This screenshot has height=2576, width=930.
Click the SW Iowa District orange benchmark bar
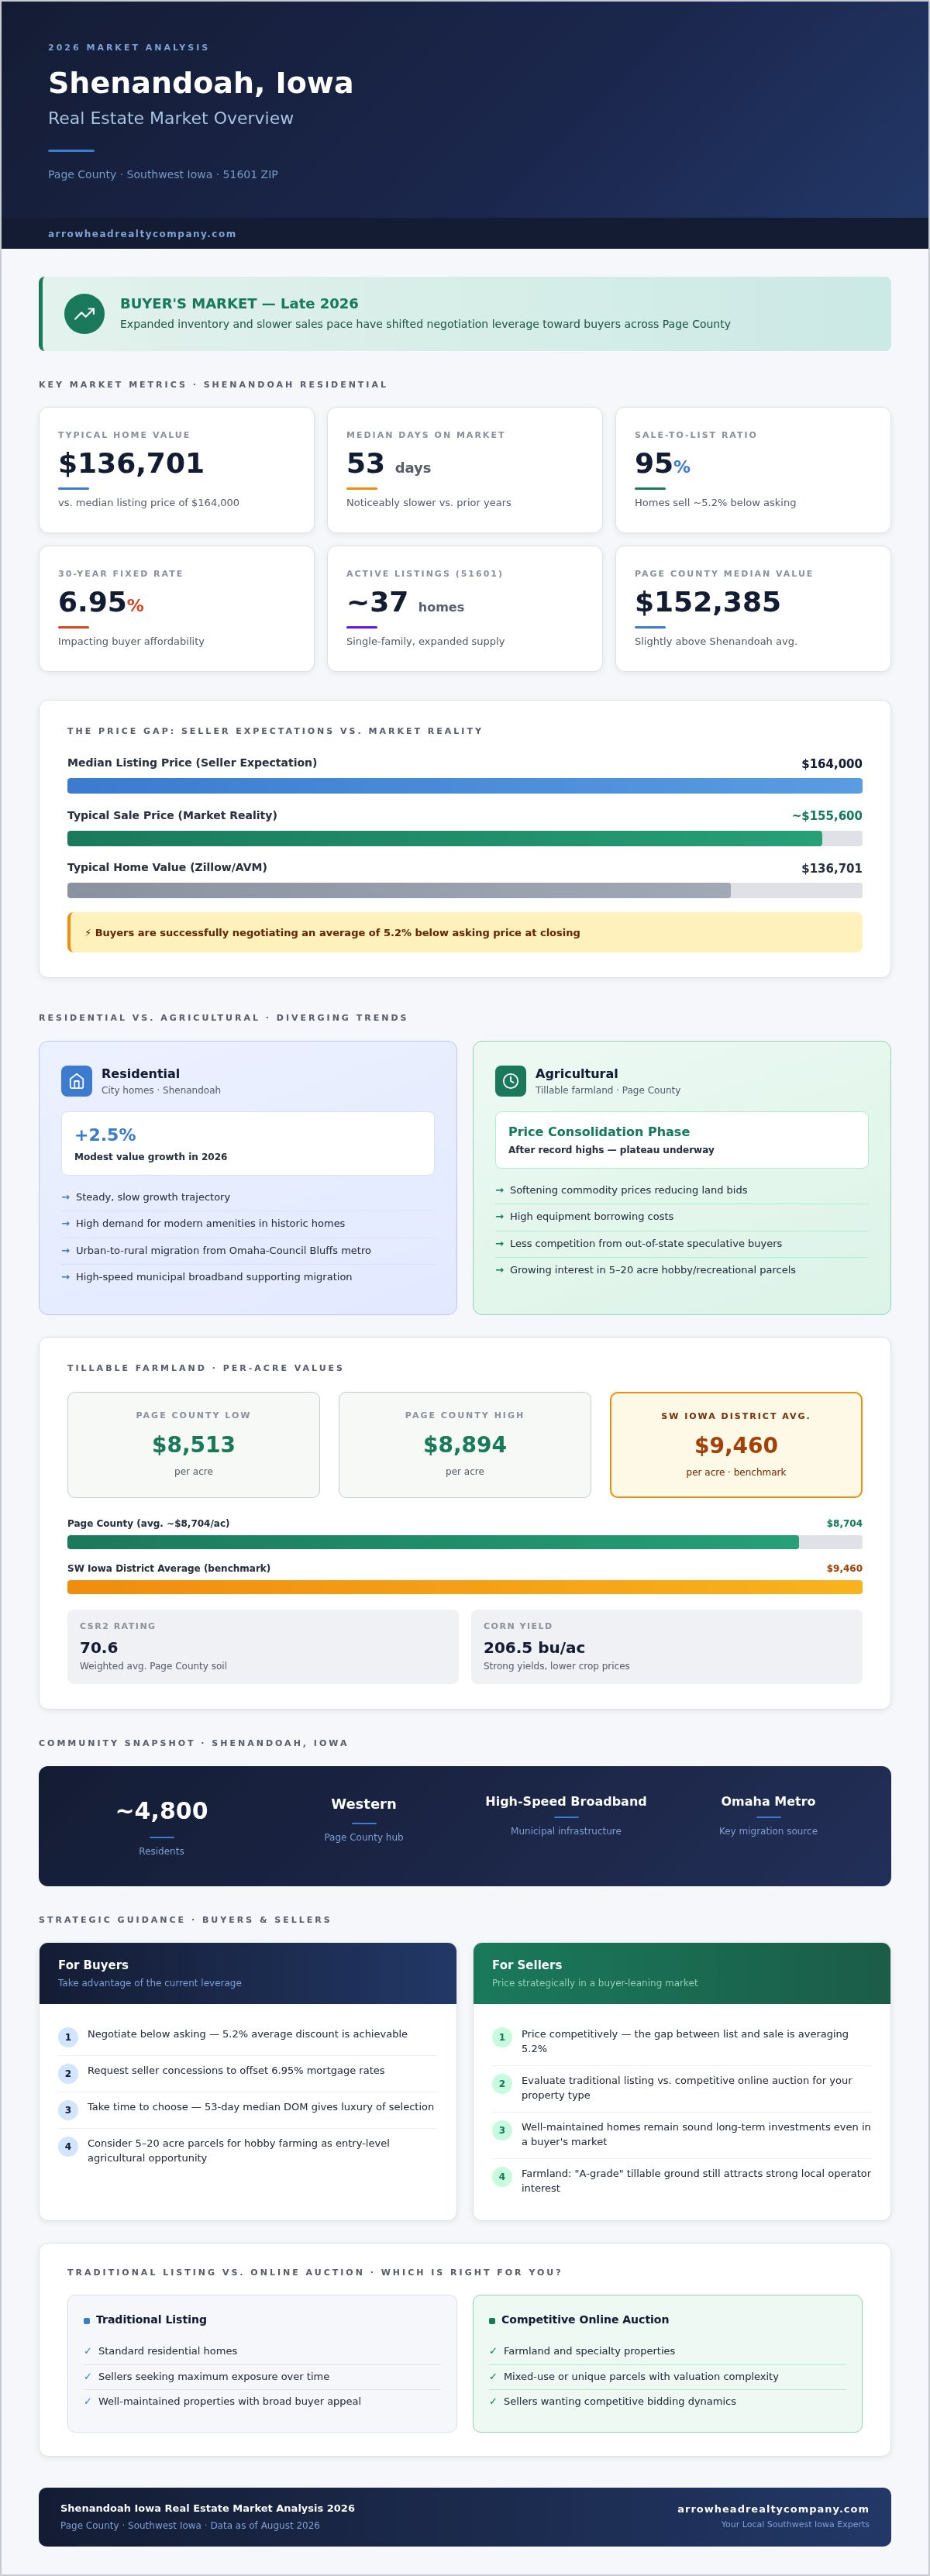tap(465, 1587)
